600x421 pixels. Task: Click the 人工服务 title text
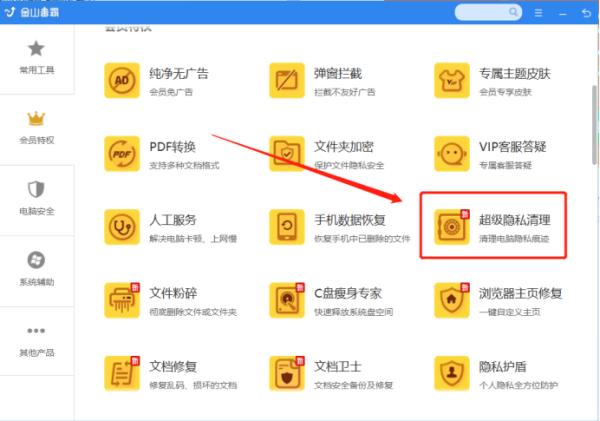[x=173, y=220]
